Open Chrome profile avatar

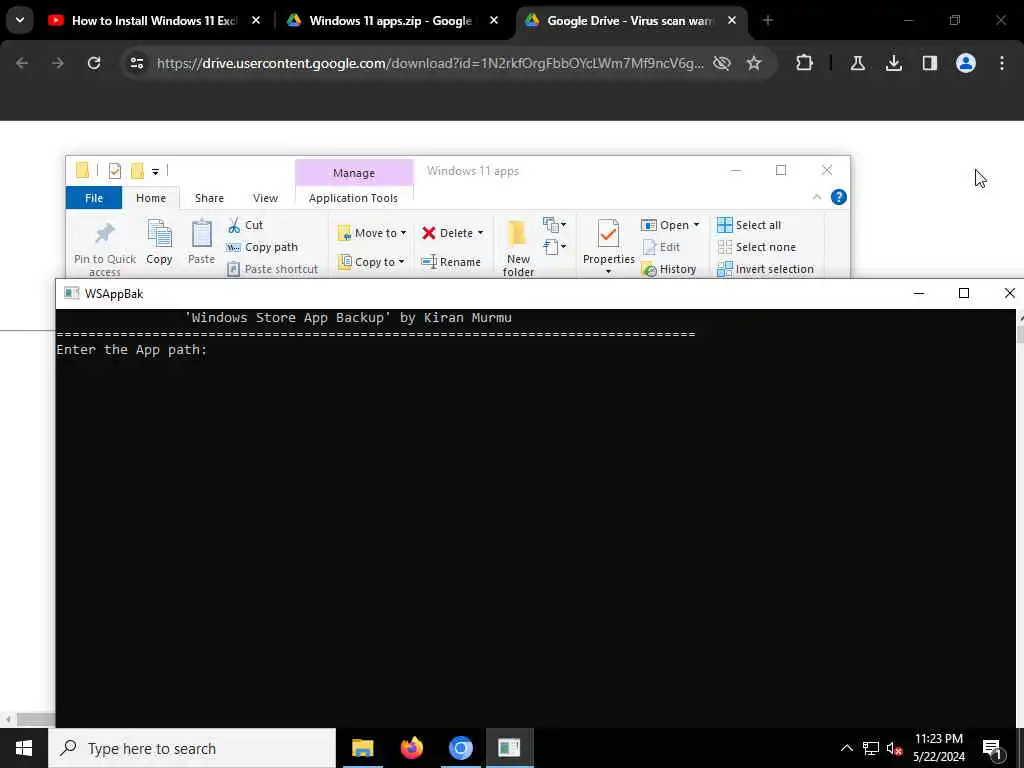965,63
